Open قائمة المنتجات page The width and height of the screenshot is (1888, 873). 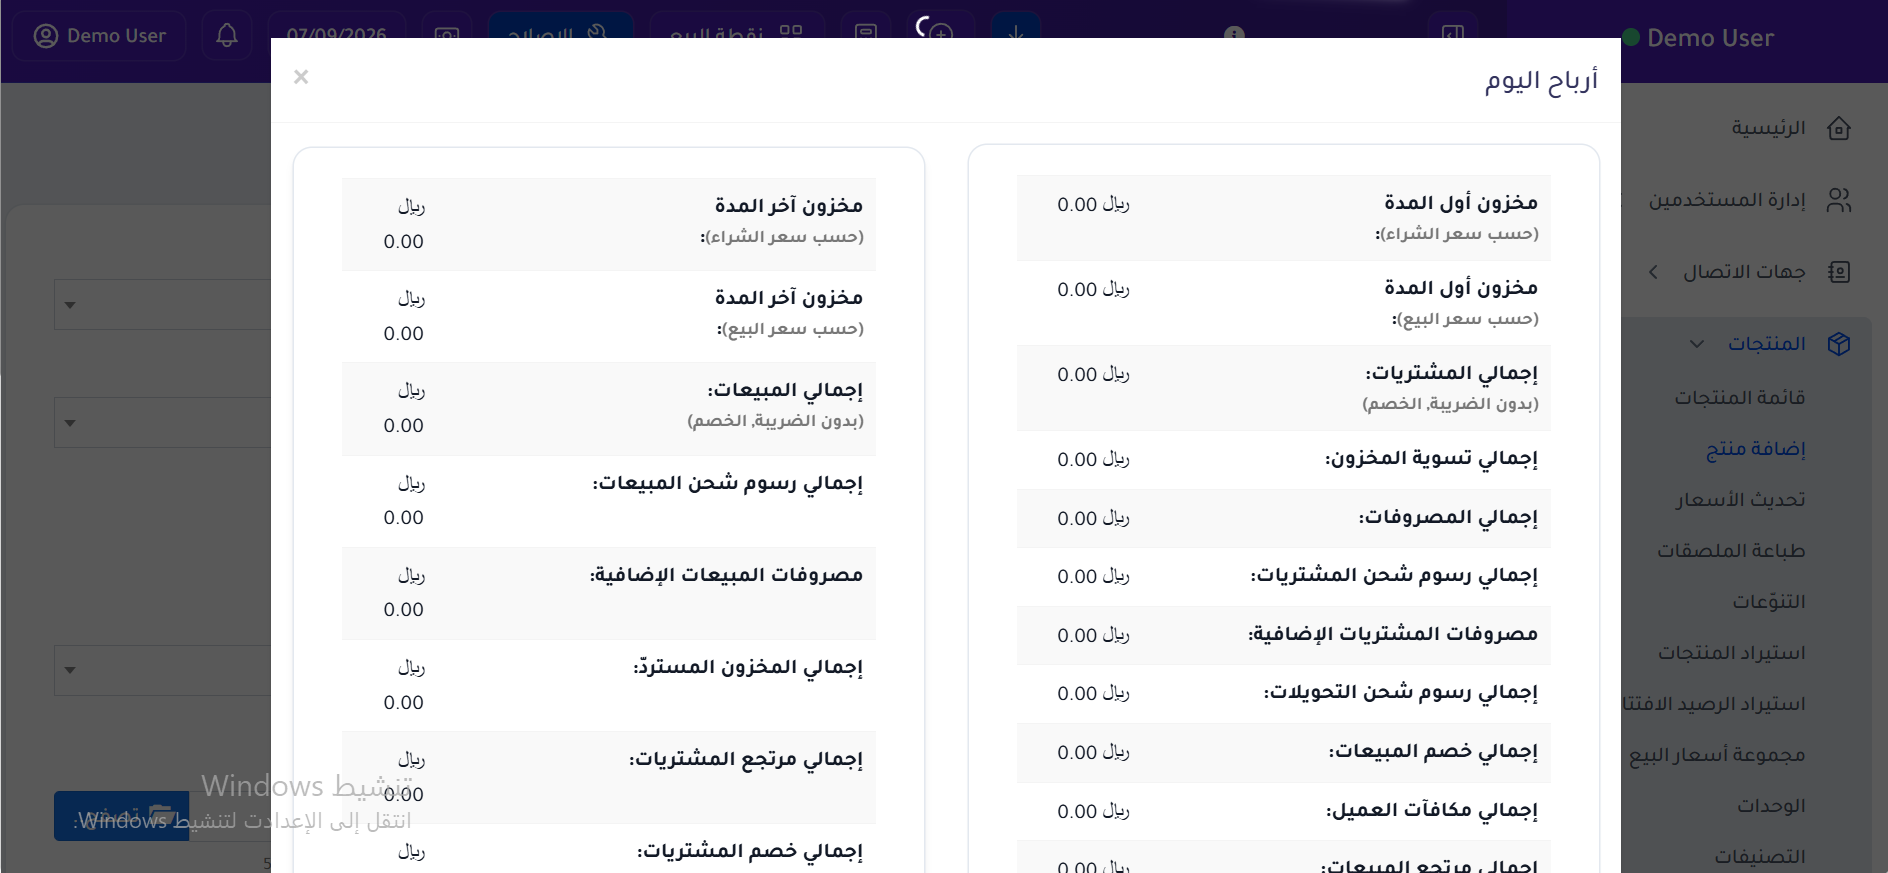pos(1740,398)
